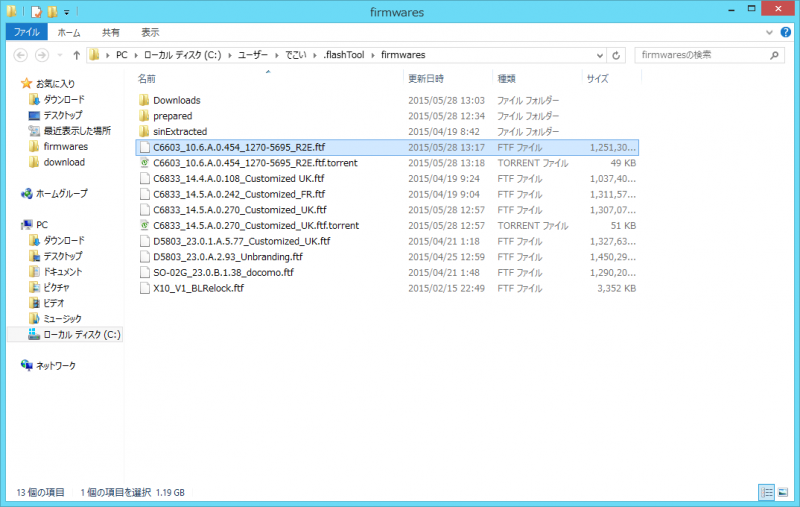This screenshot has width=800, height=507.
Task: Click the New Folder quick access icon
Action: click(52, 11)
